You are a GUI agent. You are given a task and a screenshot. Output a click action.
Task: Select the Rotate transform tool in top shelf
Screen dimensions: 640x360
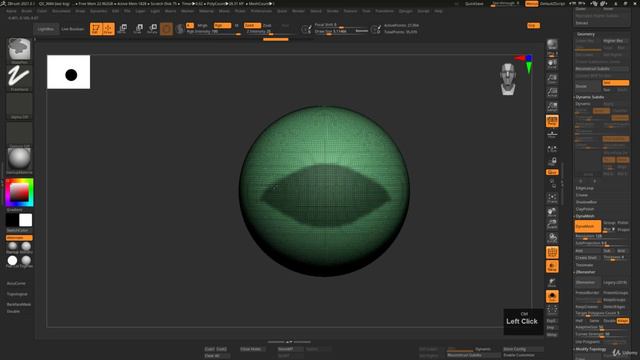(x=153, y=29)
